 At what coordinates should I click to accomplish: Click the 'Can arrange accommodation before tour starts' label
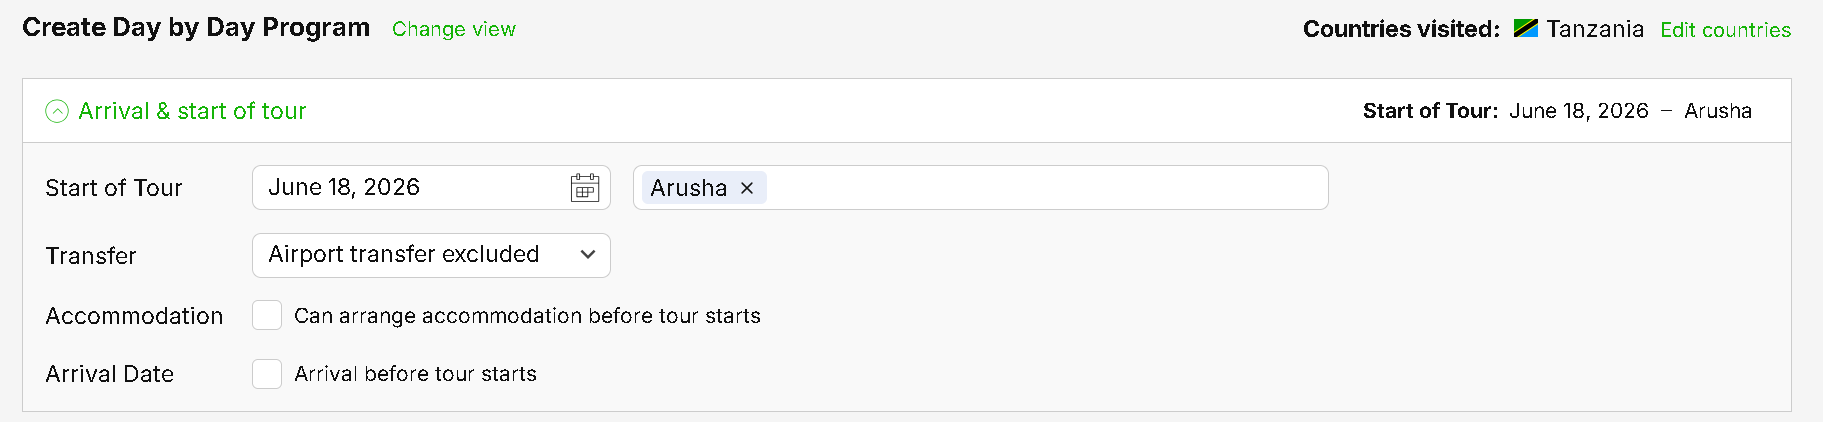pos(527,316)
